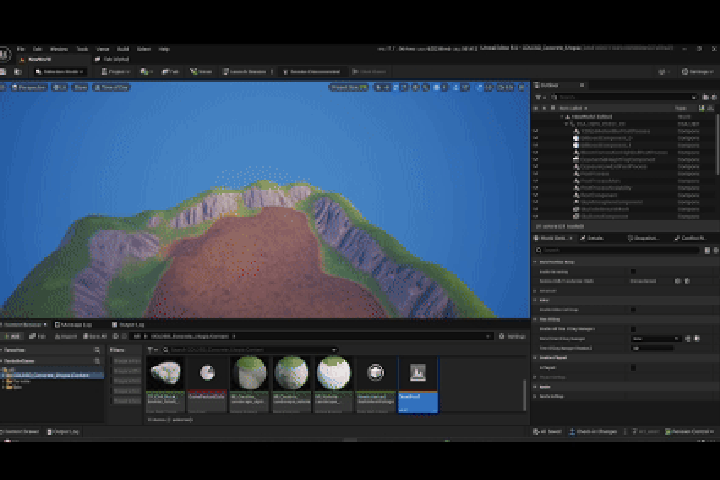Click the Unreal Engine logo icon
720x480 pixels.
point(5,54)
